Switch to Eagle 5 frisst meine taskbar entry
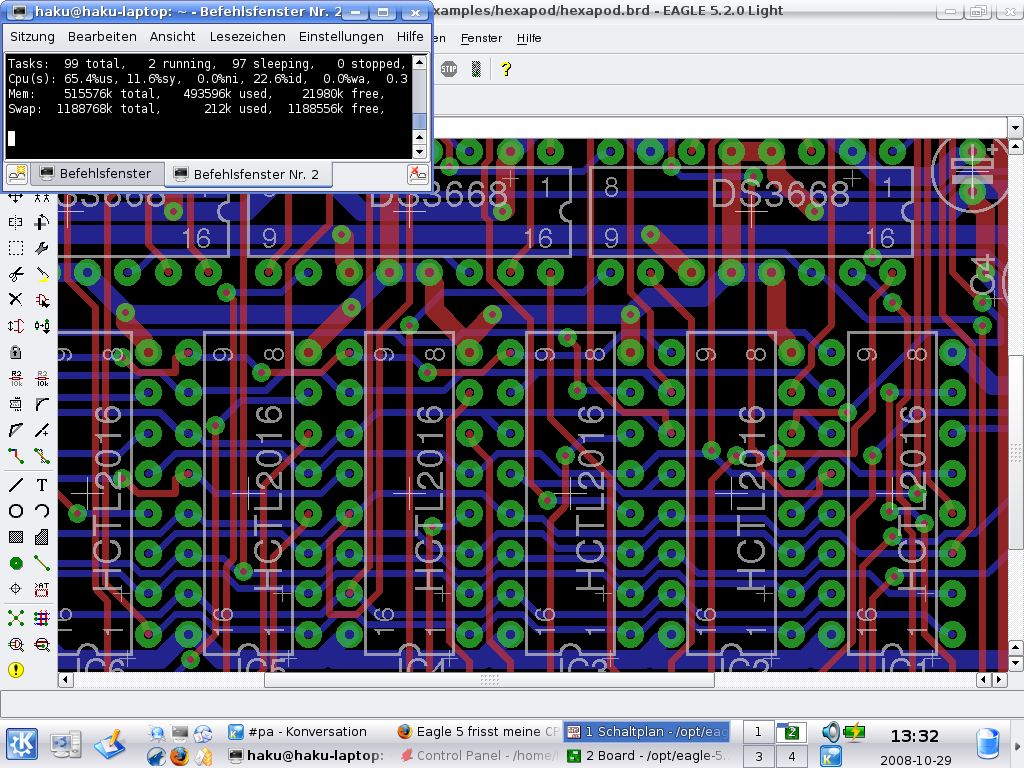Screen dimensions: 1024x768 tap(477, 732)
